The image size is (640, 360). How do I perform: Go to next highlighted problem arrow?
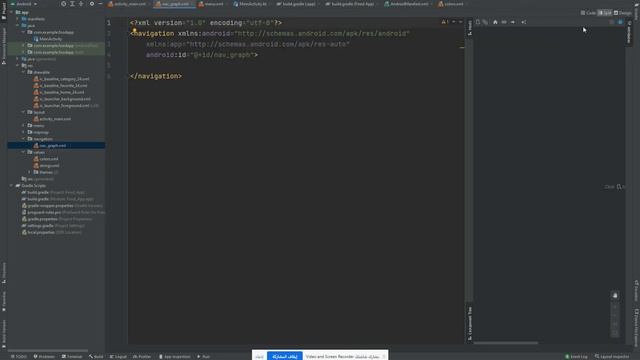(460, 22)
